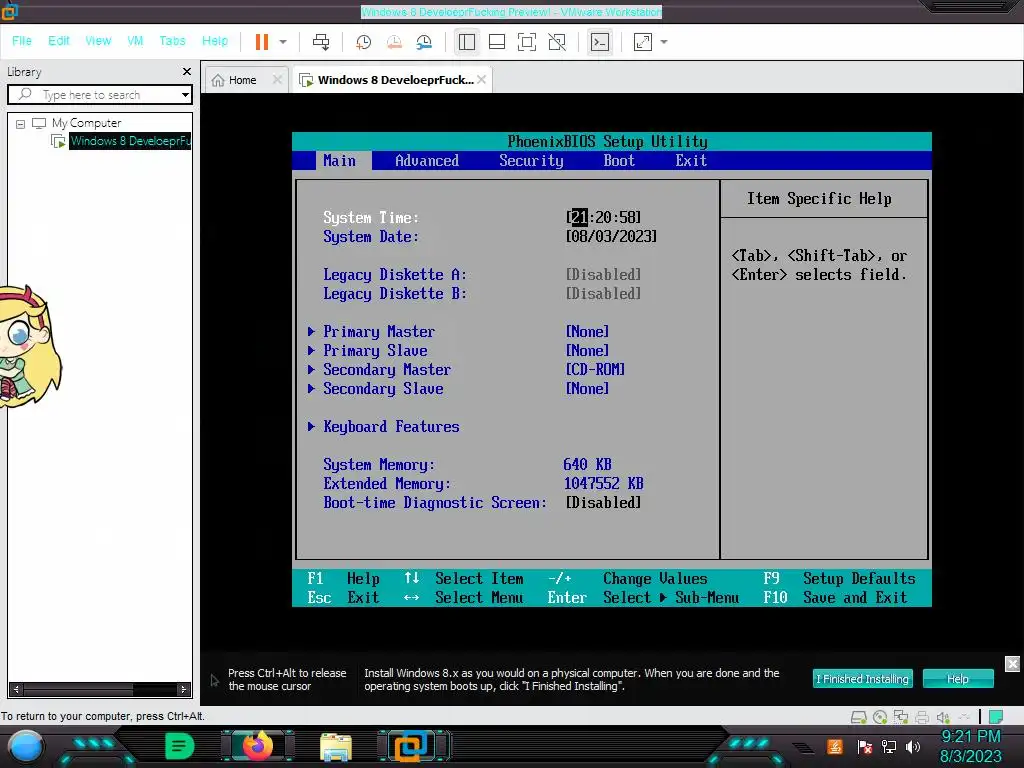Image resolution: width=1024 pixels, height=768 pixels.
Task: Click the library search field
Action: point(98,95)
